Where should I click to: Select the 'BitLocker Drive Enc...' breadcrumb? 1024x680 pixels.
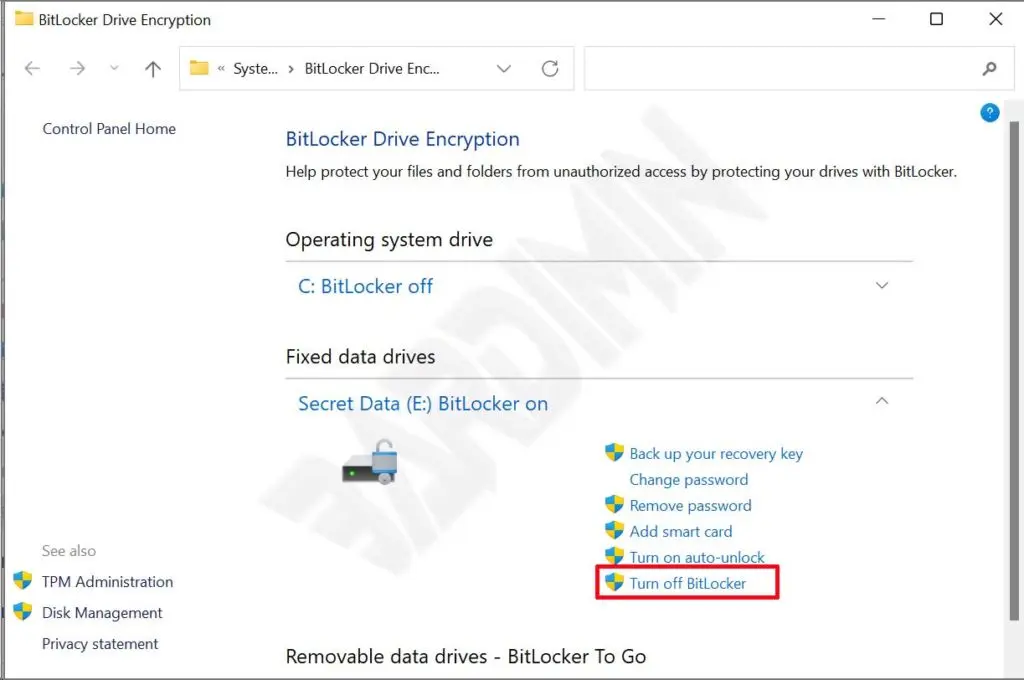point(372,69)
